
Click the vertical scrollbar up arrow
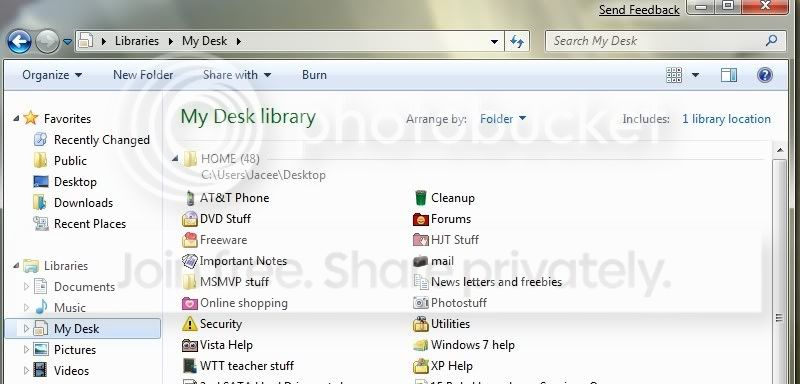click(x=780, y=150)
